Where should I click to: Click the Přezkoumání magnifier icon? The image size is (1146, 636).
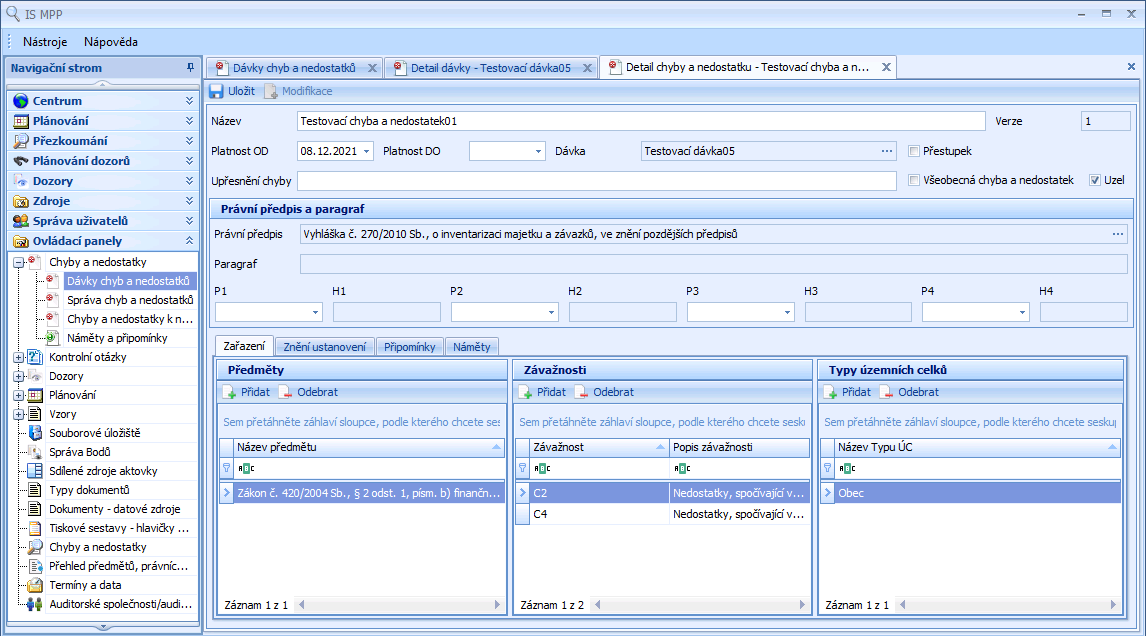tap(20, 141)
